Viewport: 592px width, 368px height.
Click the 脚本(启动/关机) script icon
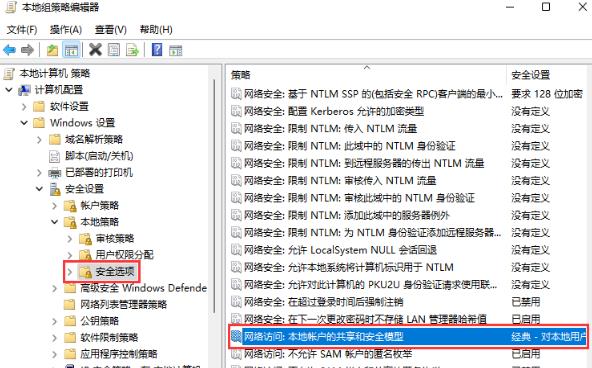pyautogui.click(x=55, y=156)
